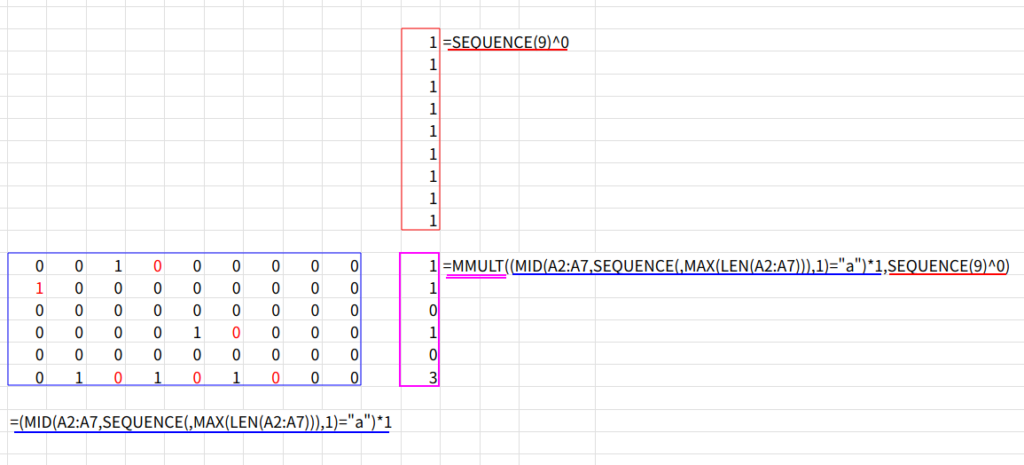Click the MMULT formula text
Image resolution: width=1024 pixels, height=465 pixels.
(x=725, y=266)
